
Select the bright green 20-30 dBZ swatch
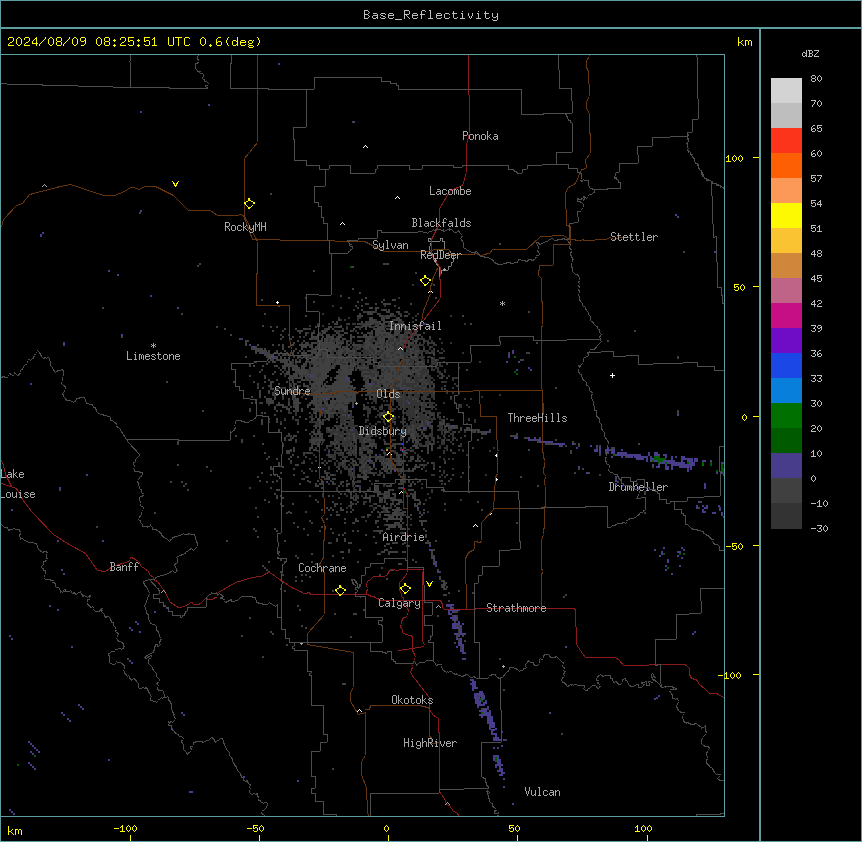coord(786,416)
